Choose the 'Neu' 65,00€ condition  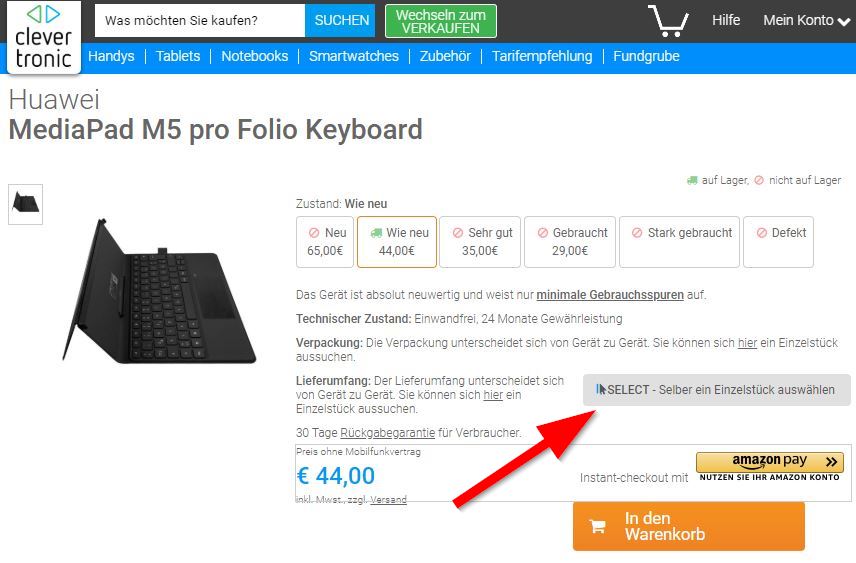point(325,242)
